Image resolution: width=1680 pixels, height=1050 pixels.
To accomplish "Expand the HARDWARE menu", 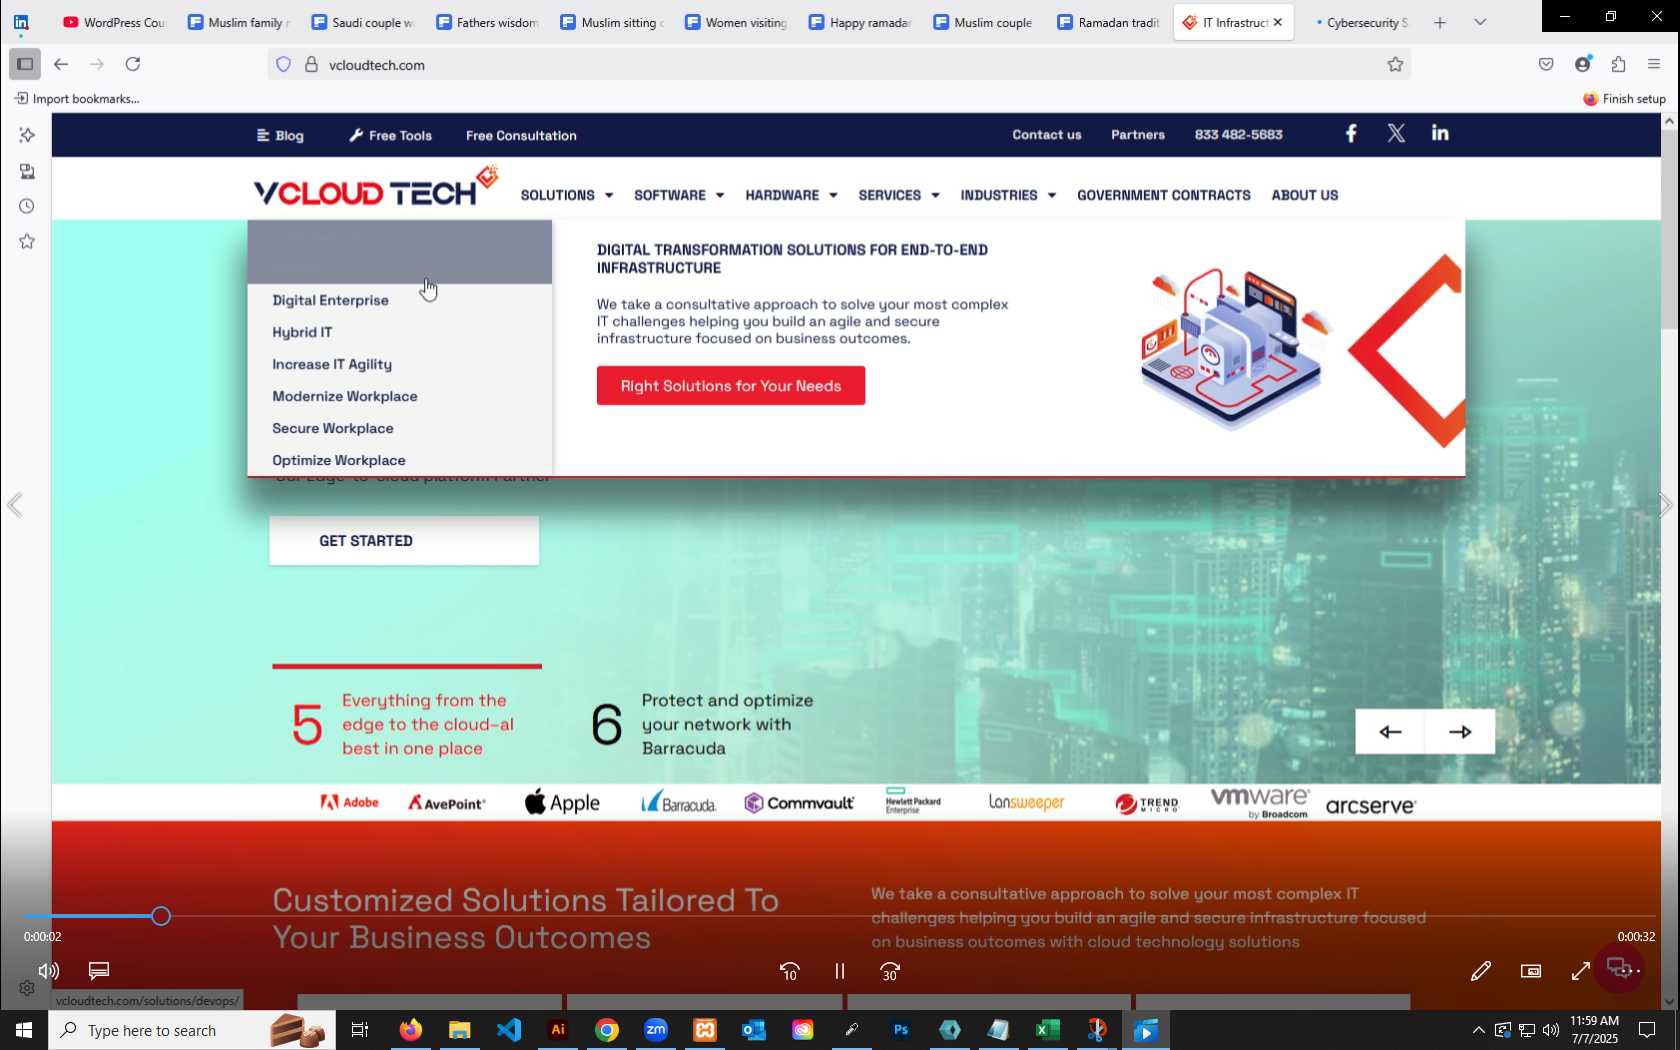I will click(791, 195).
